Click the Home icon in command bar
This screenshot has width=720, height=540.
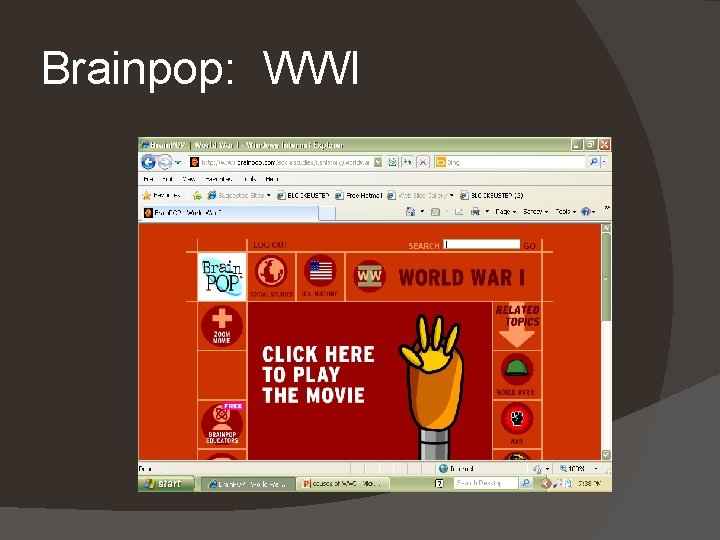[410, 212]
